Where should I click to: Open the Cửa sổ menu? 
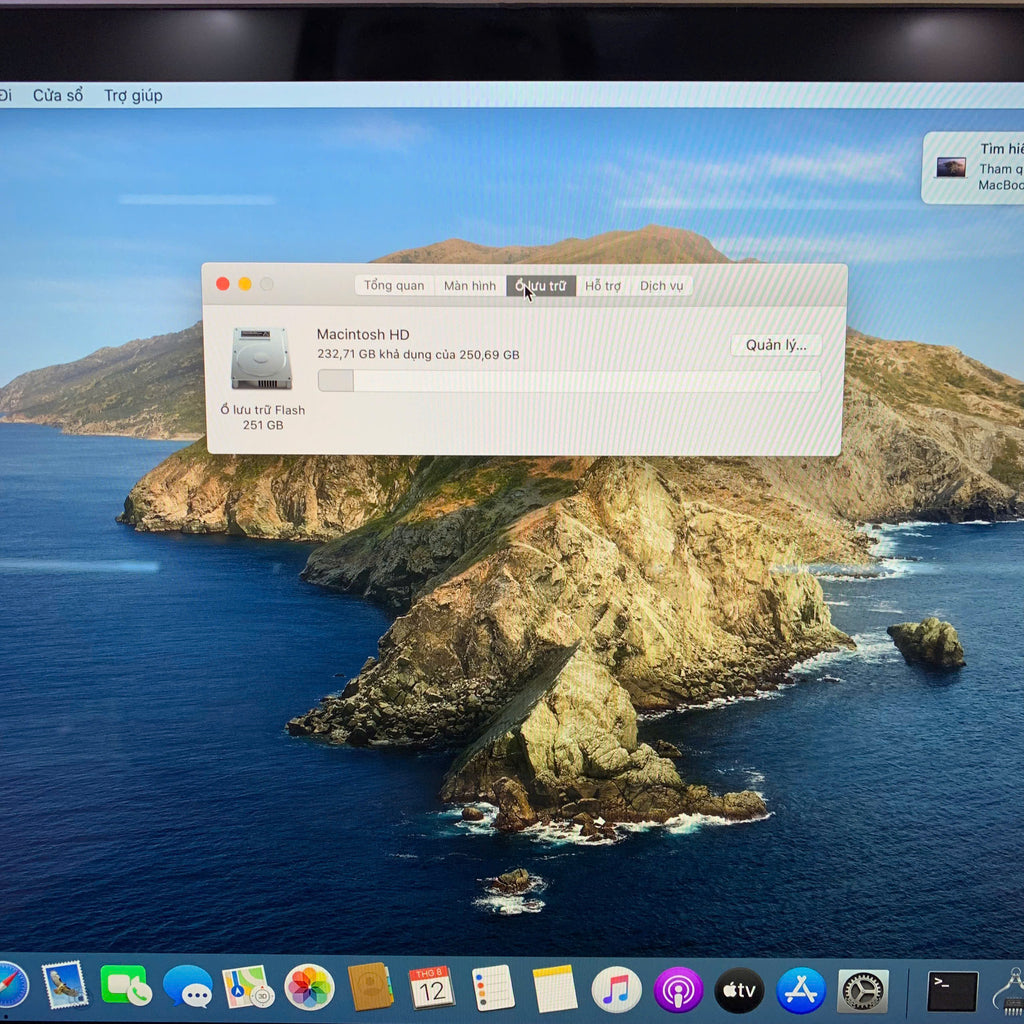coord(58,95)
